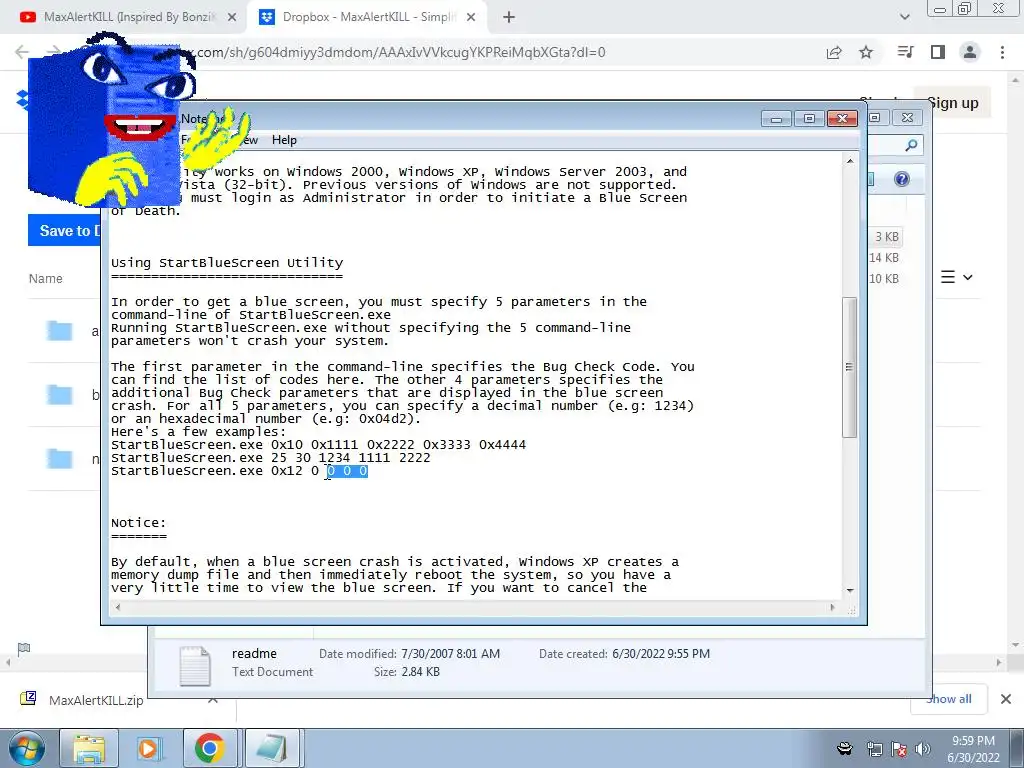Open the Chrome media control icon
Screen dimensions: 1024x768
click(905, 52)
